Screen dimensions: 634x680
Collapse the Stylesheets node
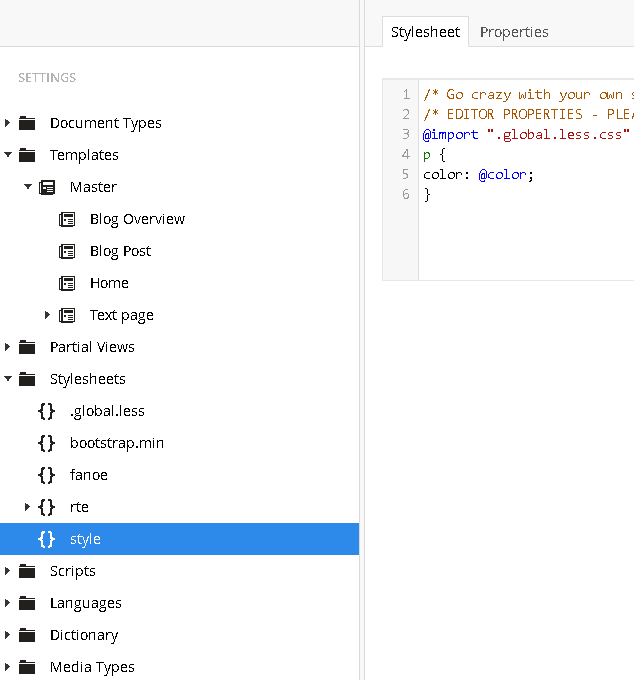(7, 379)
